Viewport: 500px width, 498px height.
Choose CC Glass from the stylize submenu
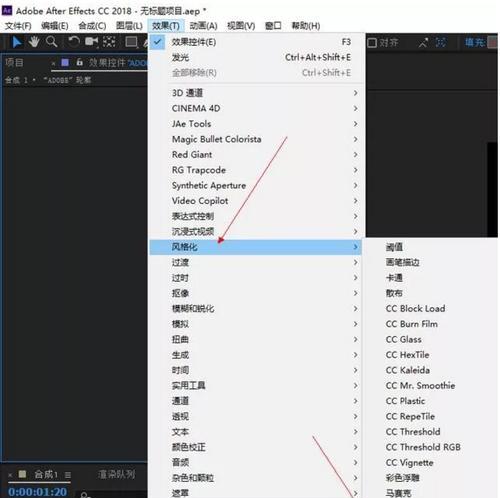pyautogui.click(x=404, y=339)
